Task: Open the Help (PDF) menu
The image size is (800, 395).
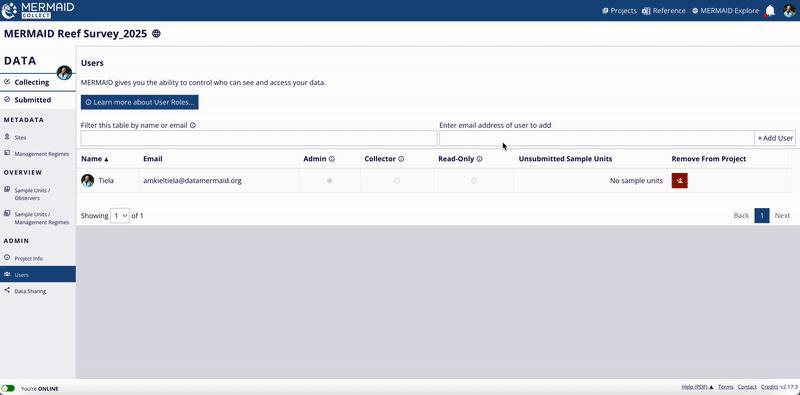Action: coord(697,387)
